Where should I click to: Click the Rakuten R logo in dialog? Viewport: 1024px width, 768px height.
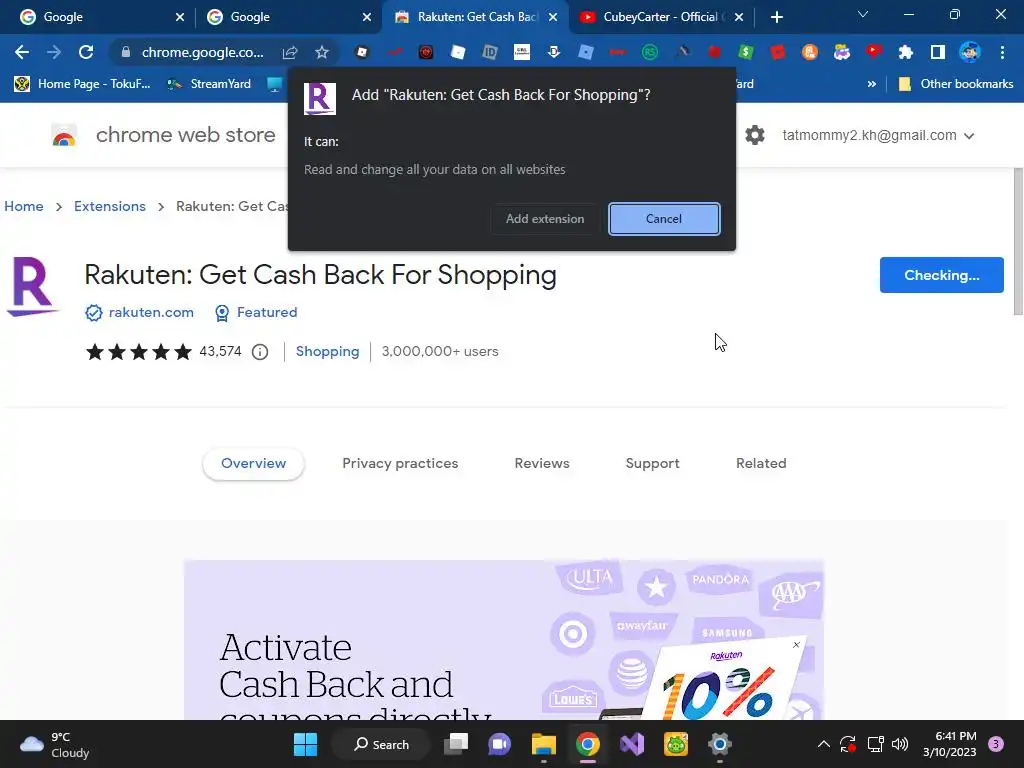click(x=320, y=99)
